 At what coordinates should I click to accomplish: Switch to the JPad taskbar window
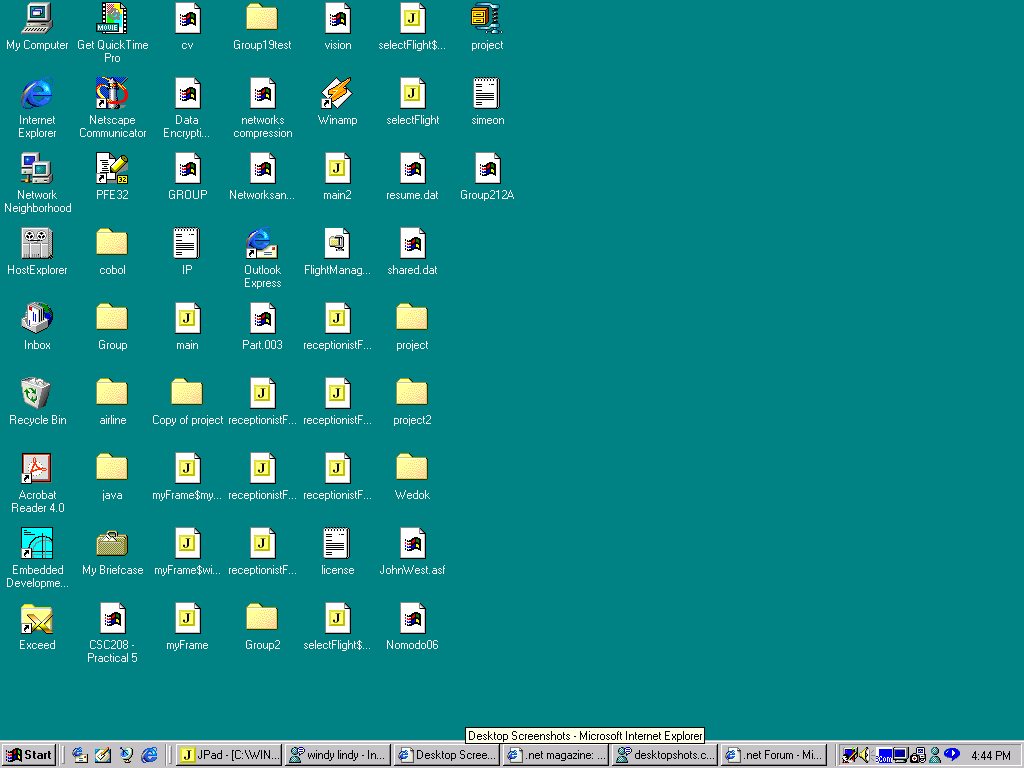pyautogui.click(x=227, y=755)
